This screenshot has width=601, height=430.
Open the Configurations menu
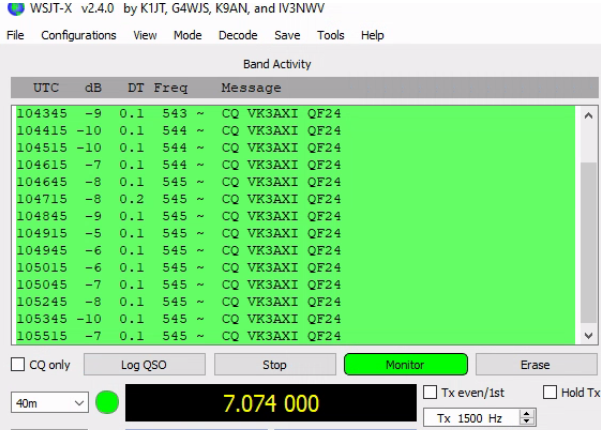(78, 35)
